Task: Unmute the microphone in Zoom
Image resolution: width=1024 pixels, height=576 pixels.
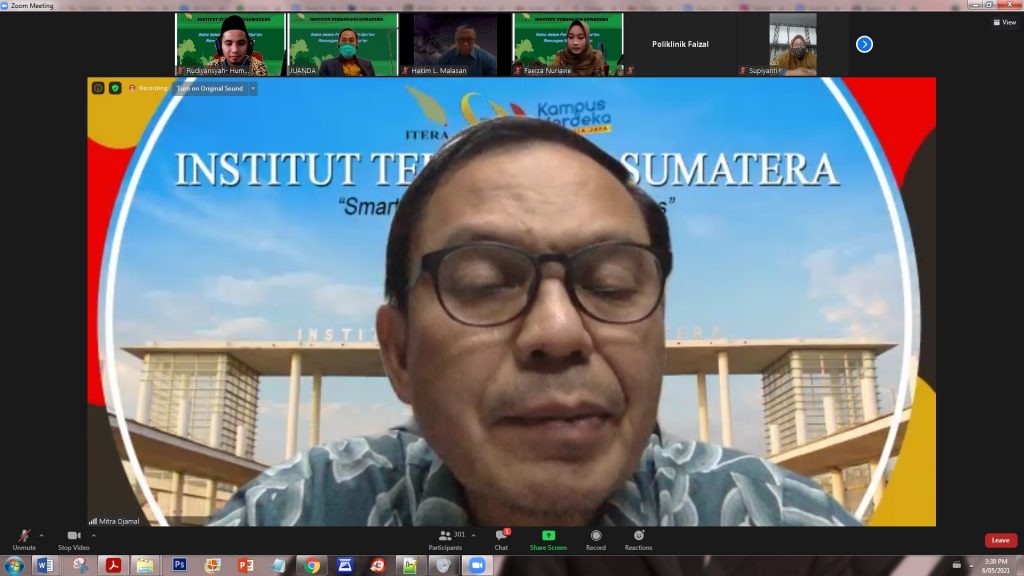Action: pyautogui.click(x=24, y=539)
